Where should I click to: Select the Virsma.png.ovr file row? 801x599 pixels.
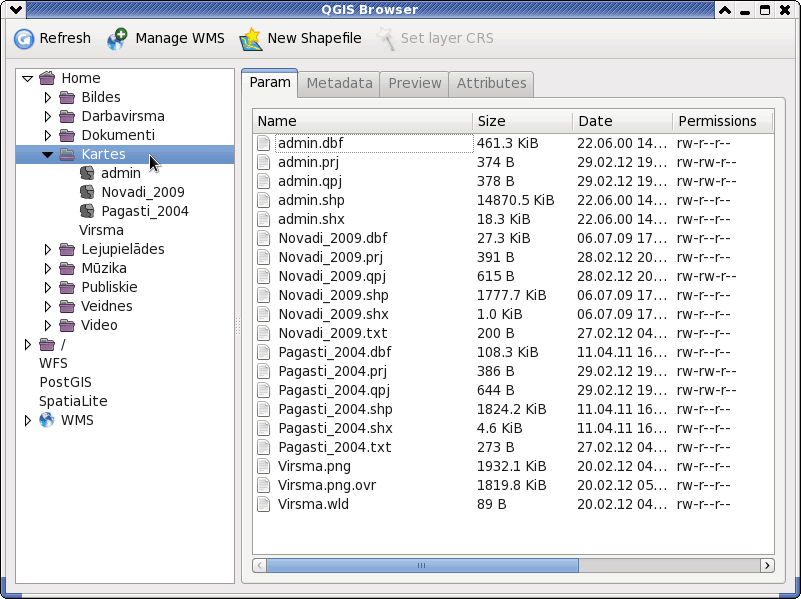(513, 486)
